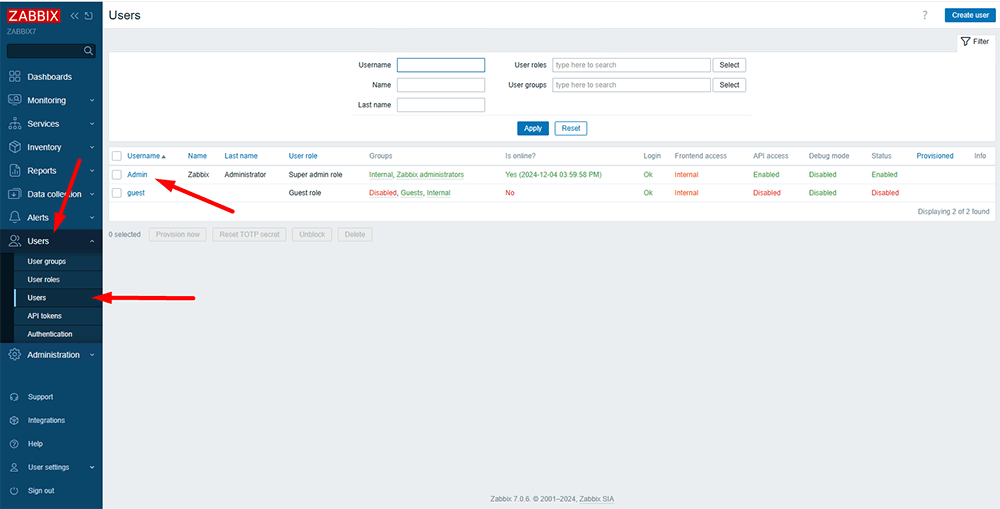
Task: Click the Filter funnel icon
Action: pyautogui.click(x=965, y=41)
